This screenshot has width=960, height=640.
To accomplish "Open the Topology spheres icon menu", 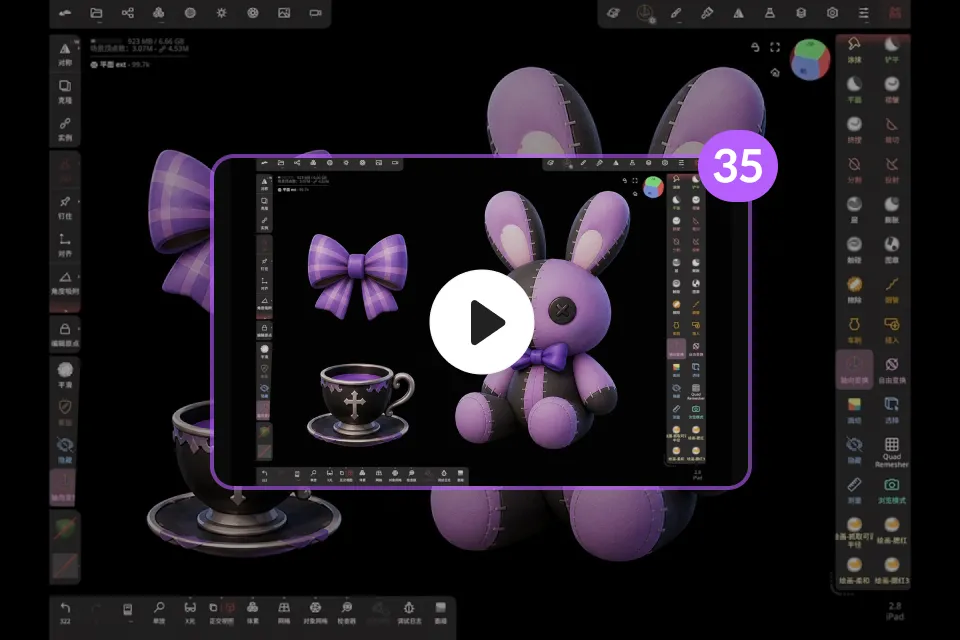I will [159, 13].
